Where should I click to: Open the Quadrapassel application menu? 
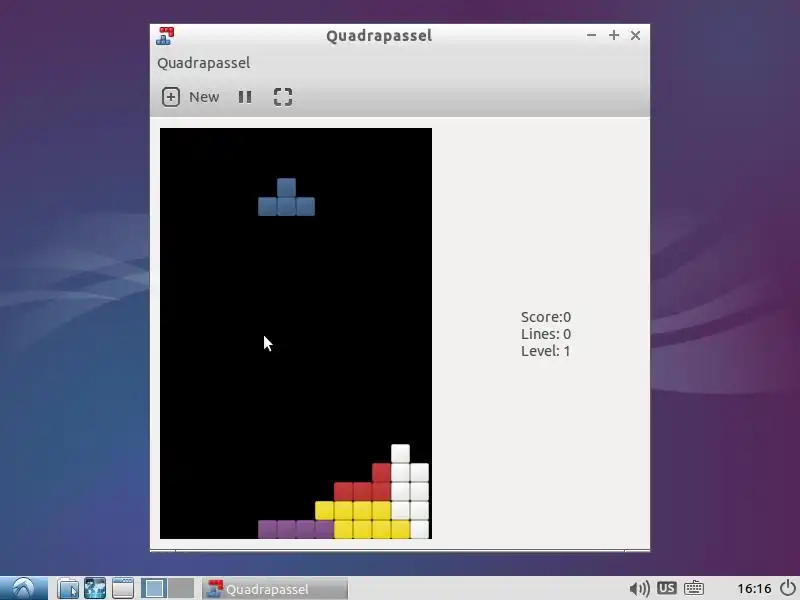click(x=204, y=63)
